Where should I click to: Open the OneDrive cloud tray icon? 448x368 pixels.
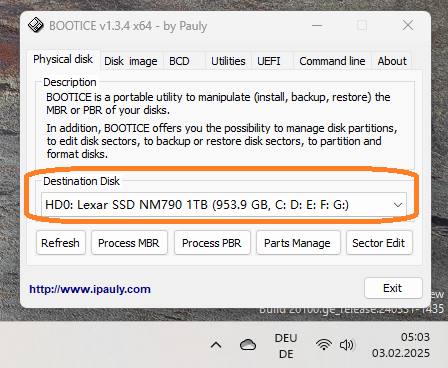click(x=248, y=345)
